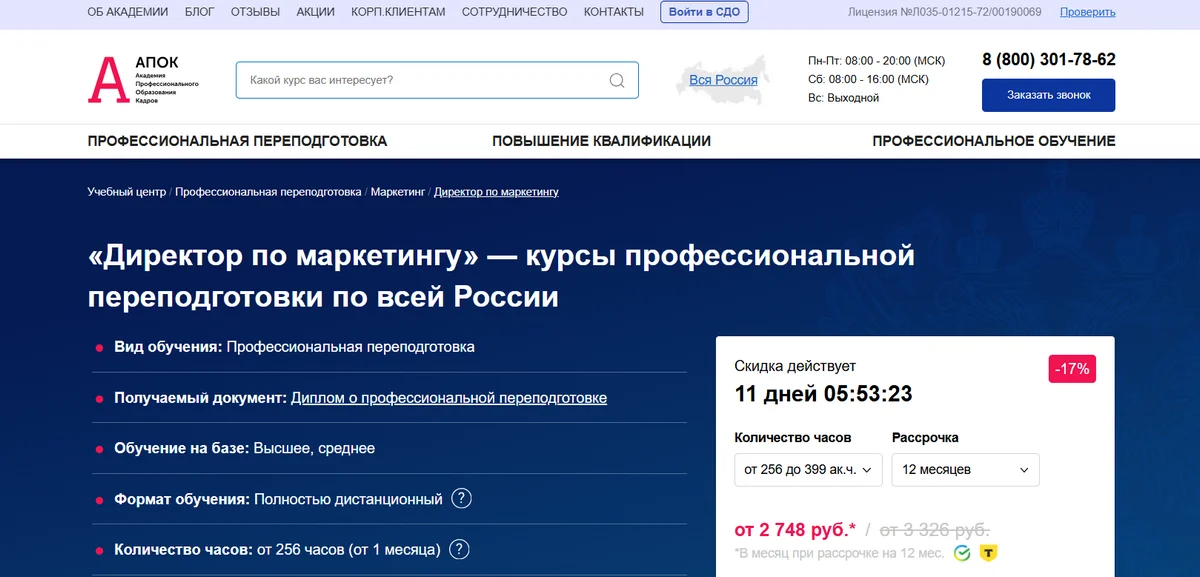Open Диплом о профессиональной переподготовке link

[449, 398]
